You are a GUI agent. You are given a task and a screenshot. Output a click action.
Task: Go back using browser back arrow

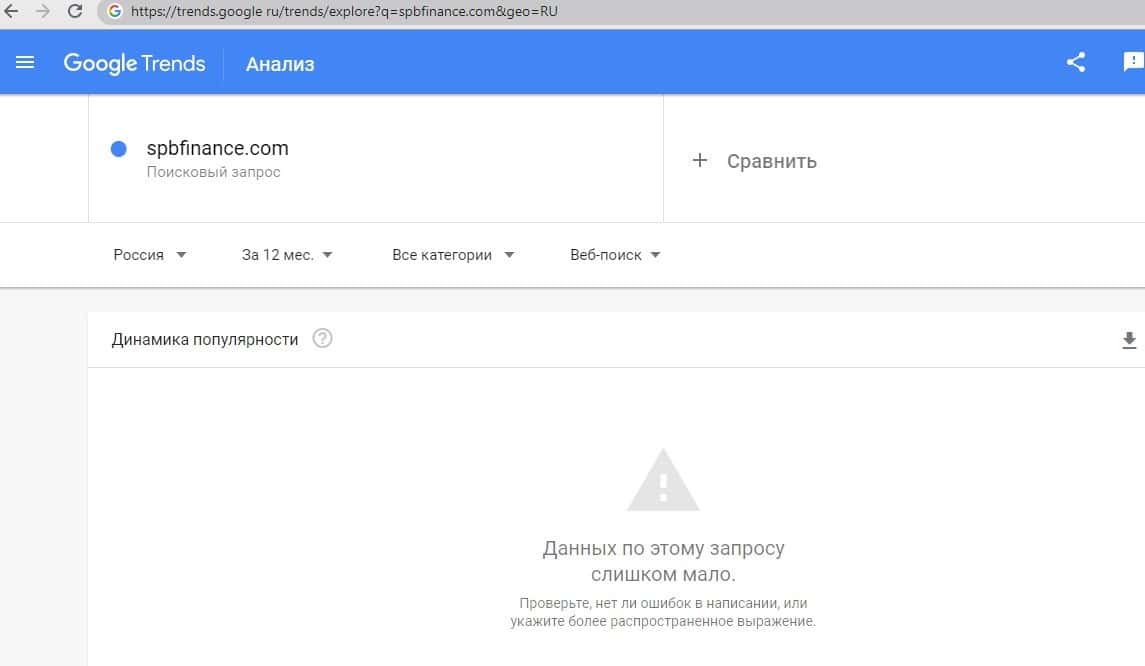click(12, 12)
